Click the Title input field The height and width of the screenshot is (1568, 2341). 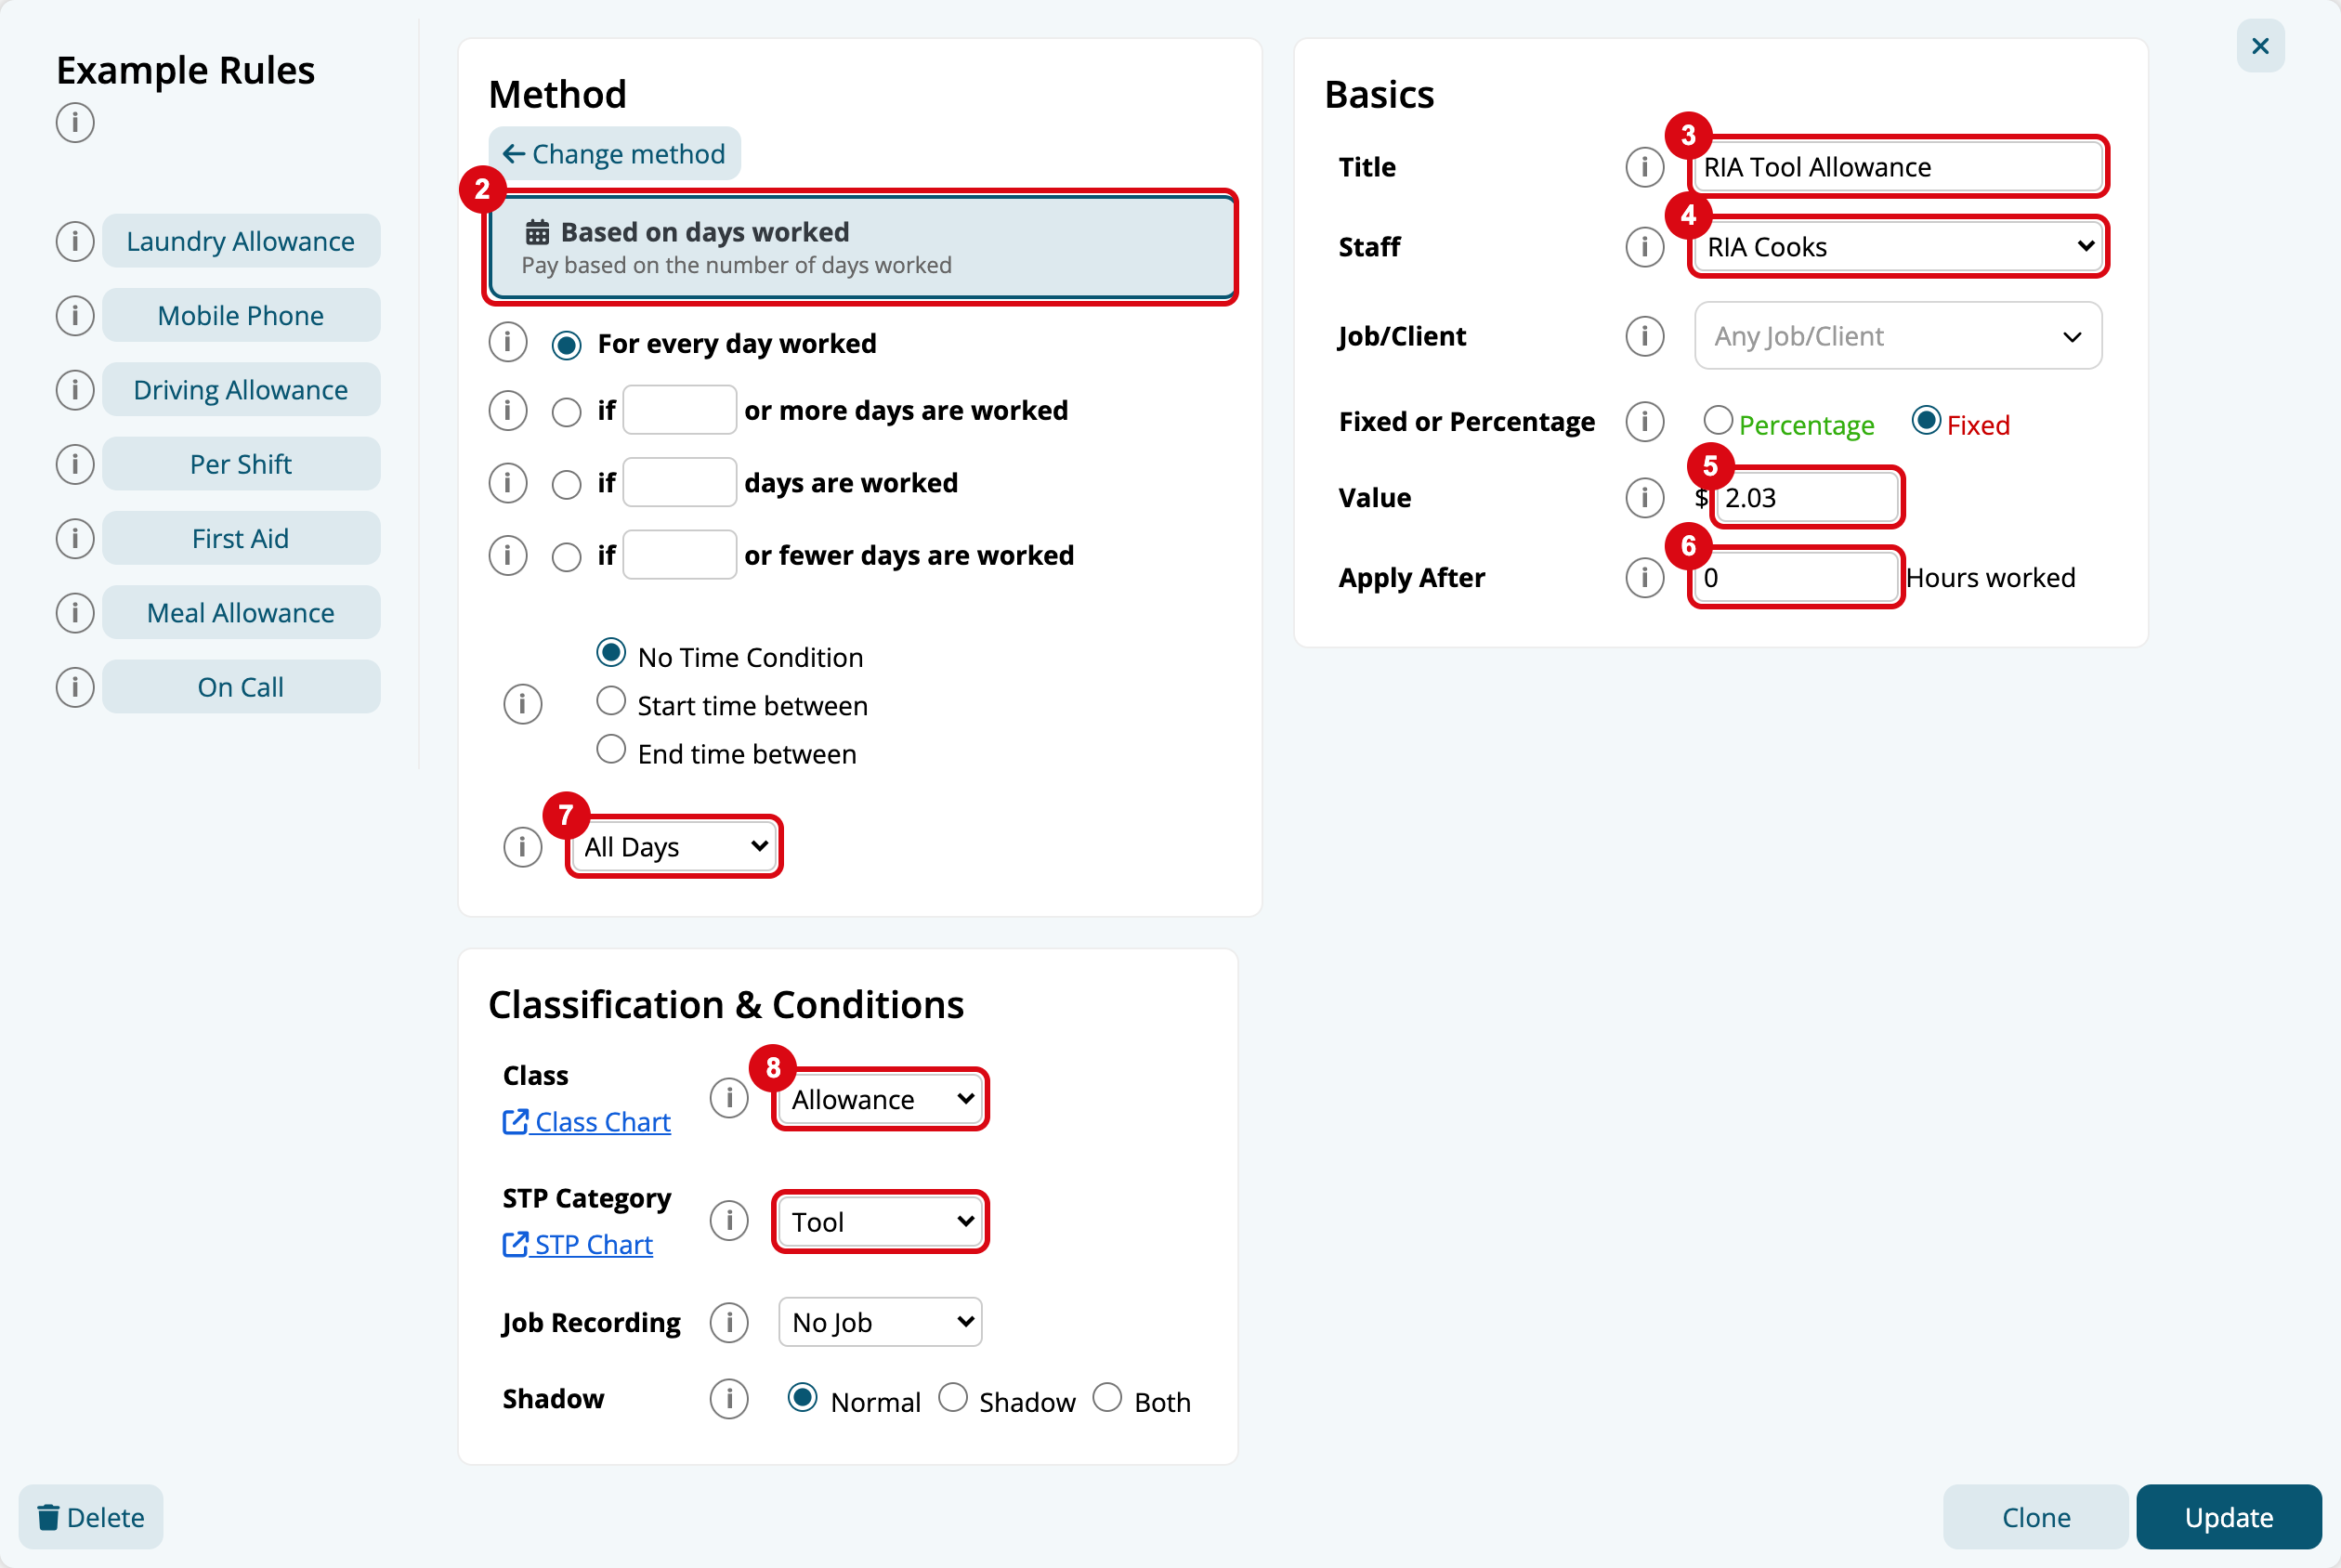tap(1898, 167)
